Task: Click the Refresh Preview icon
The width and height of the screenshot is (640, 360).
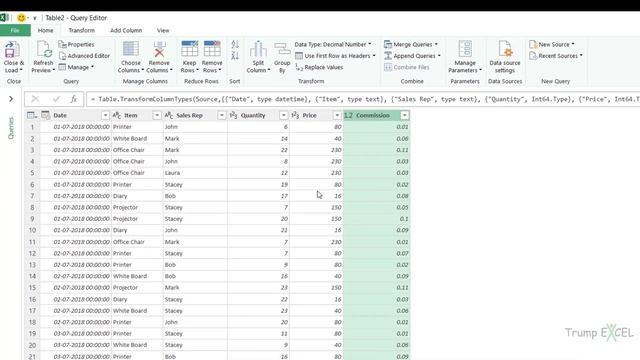Action: coord(44,50)
